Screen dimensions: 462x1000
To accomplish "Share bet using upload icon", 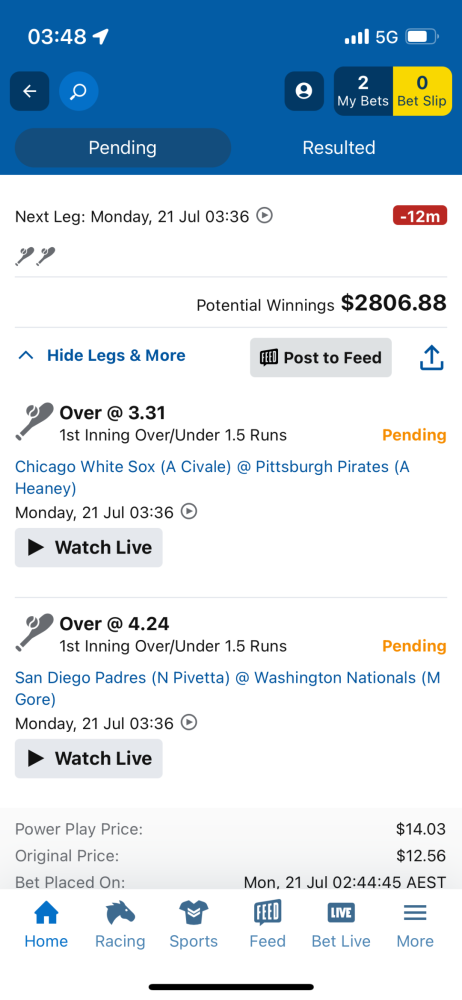I will (431, 358).
